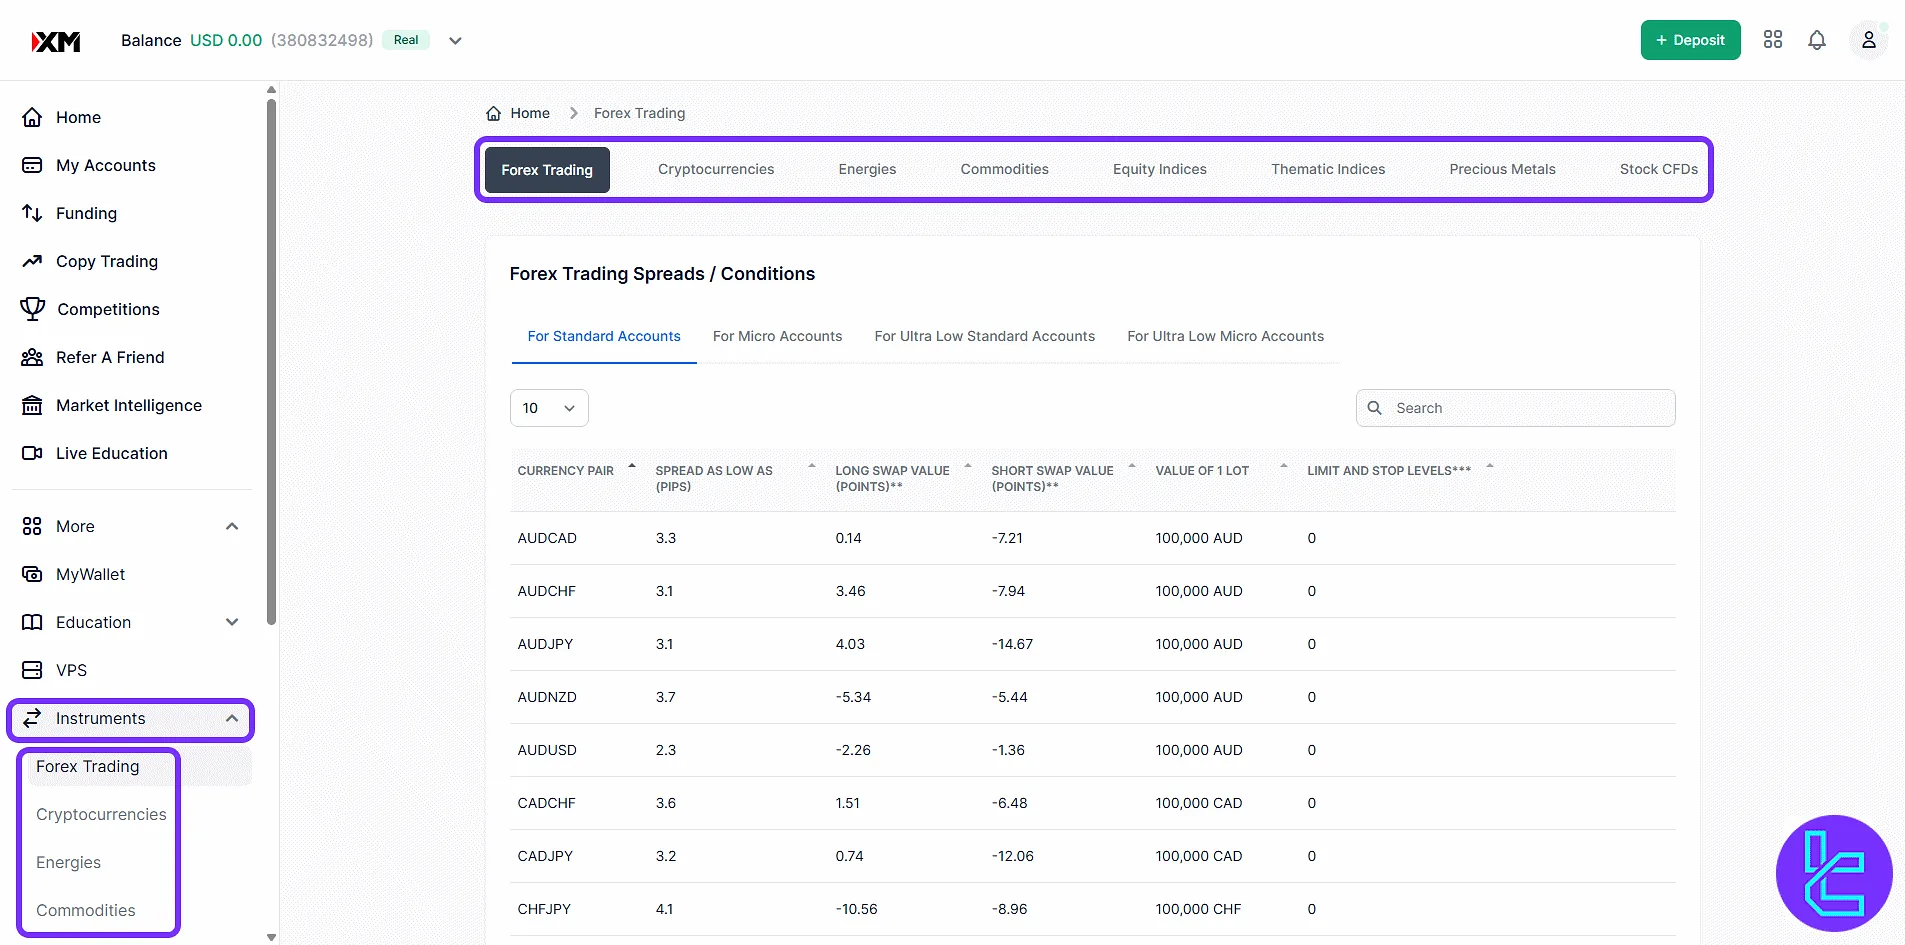This screenshot has width=1905, height=945.
Task: Expand the Education section chevron
Action: click(x=232, y=622)
